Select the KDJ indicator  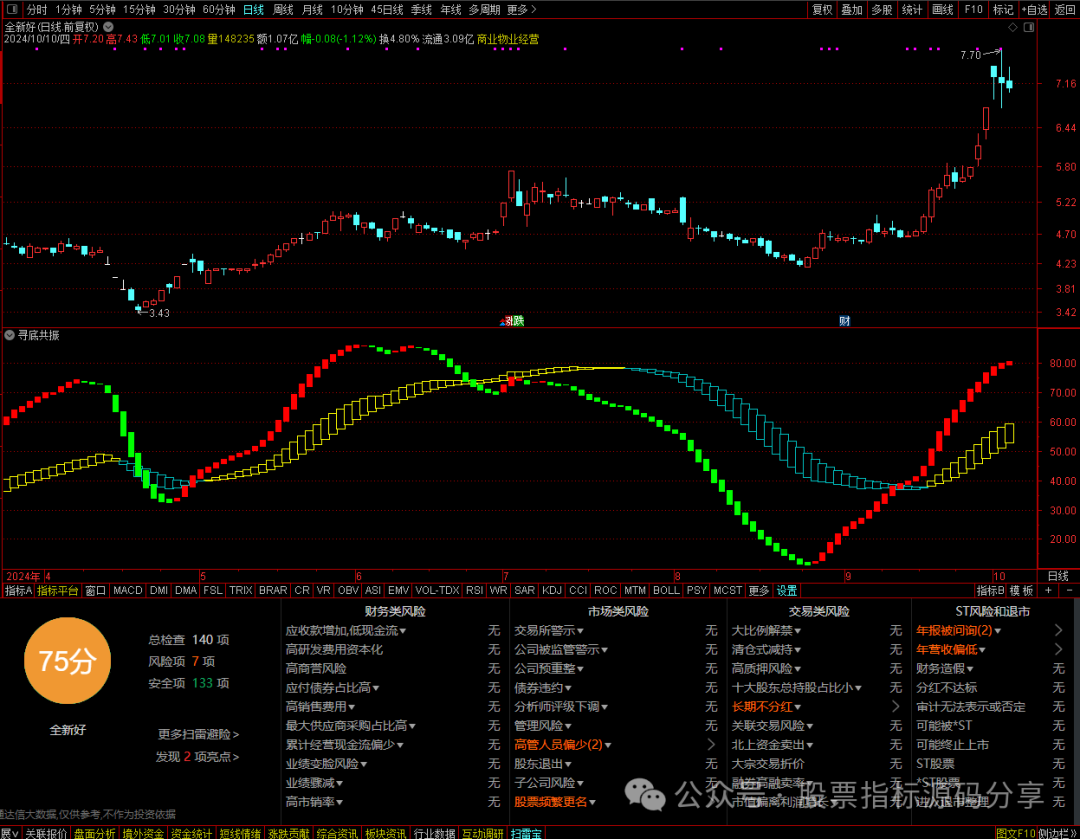pos(552,590)
